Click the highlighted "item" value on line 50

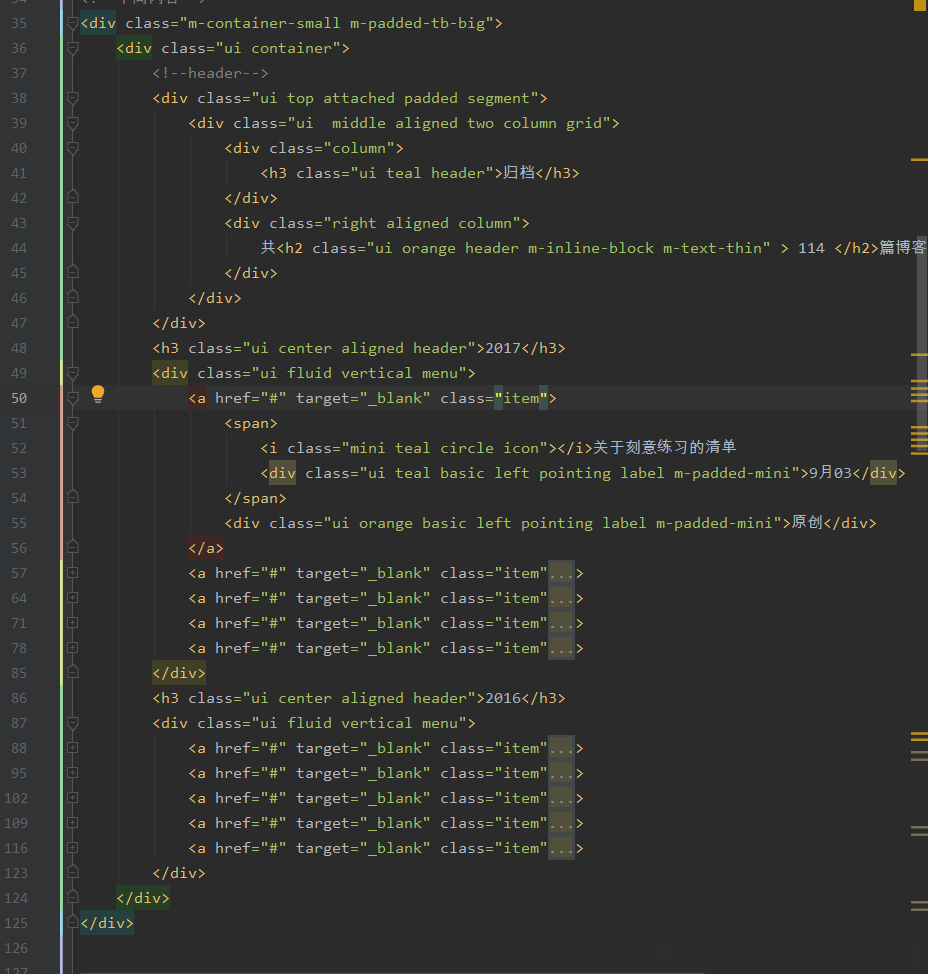521,398
